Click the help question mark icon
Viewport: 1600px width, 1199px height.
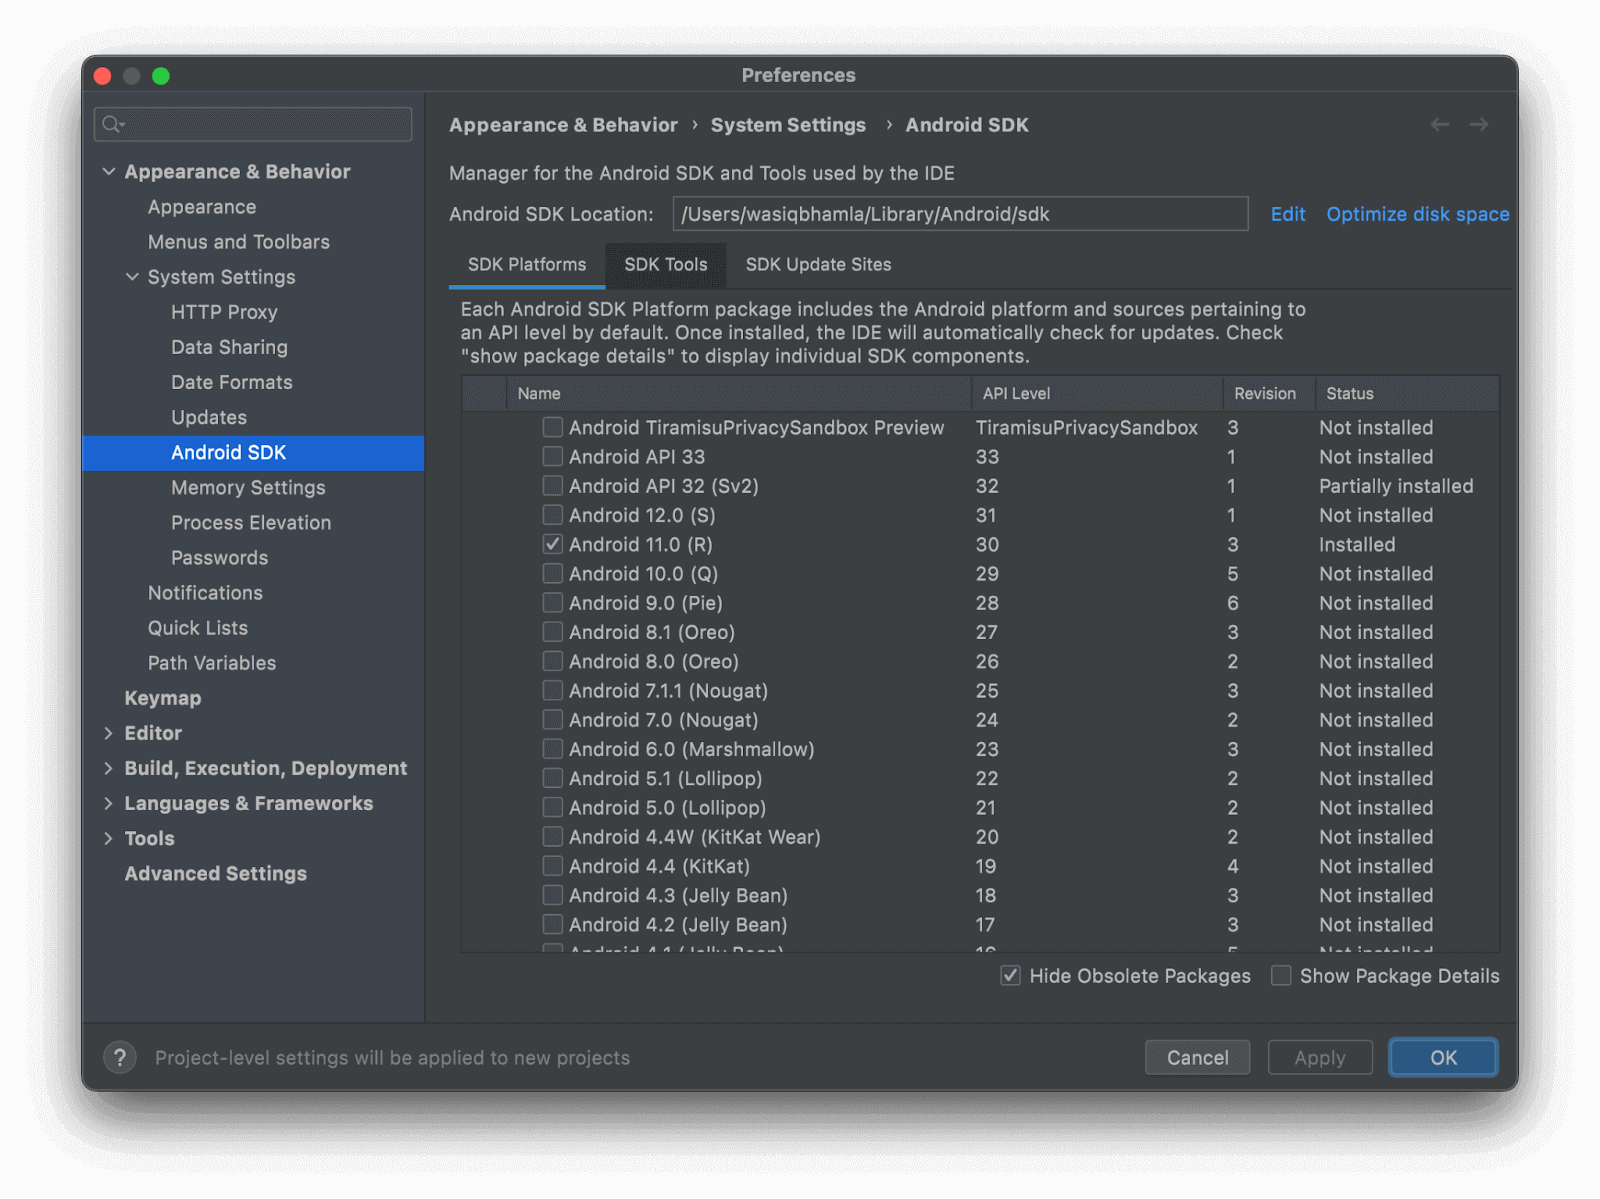120,1057
